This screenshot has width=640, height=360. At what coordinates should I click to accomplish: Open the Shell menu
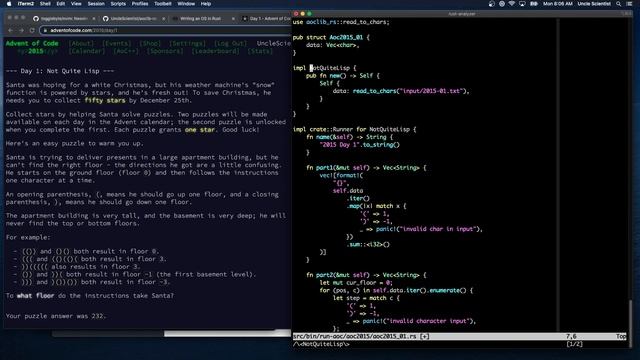[x=45, y=4]
